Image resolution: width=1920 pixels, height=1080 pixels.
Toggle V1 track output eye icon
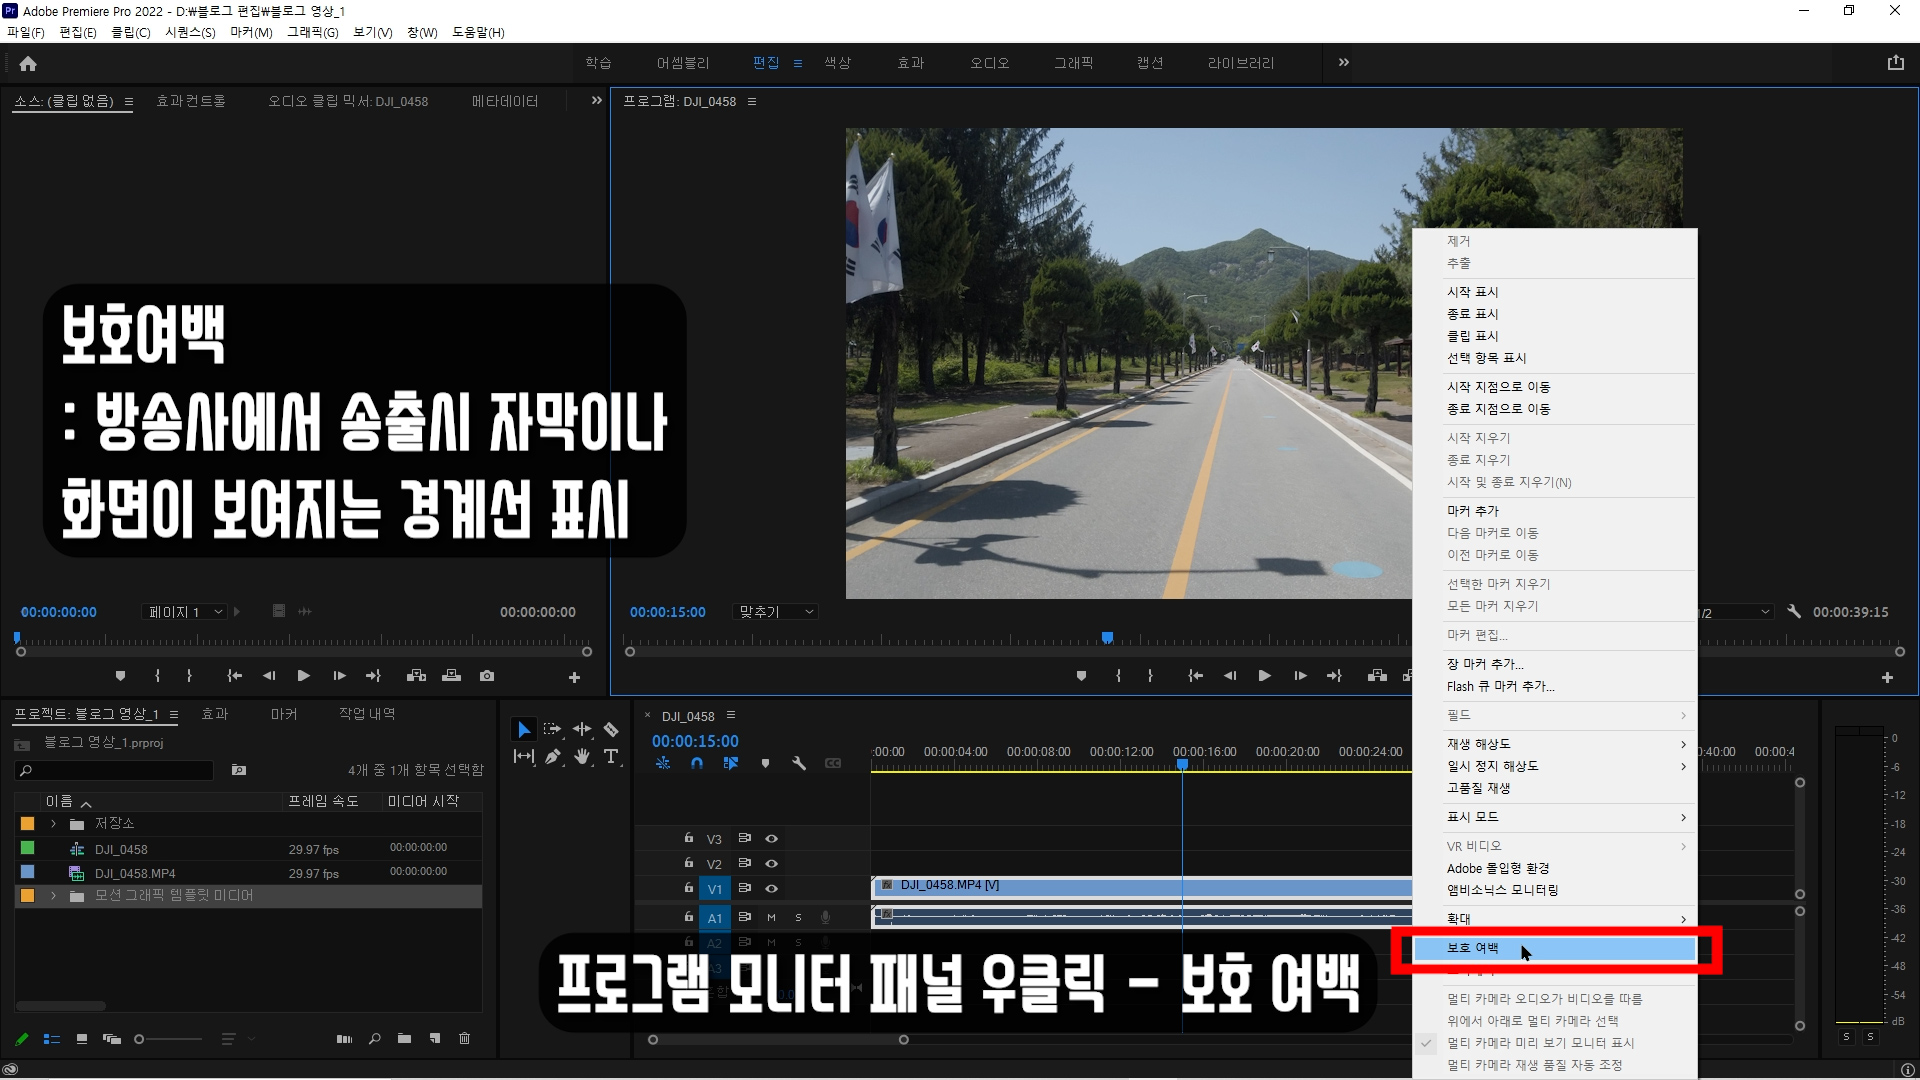[x=771, y=888]
